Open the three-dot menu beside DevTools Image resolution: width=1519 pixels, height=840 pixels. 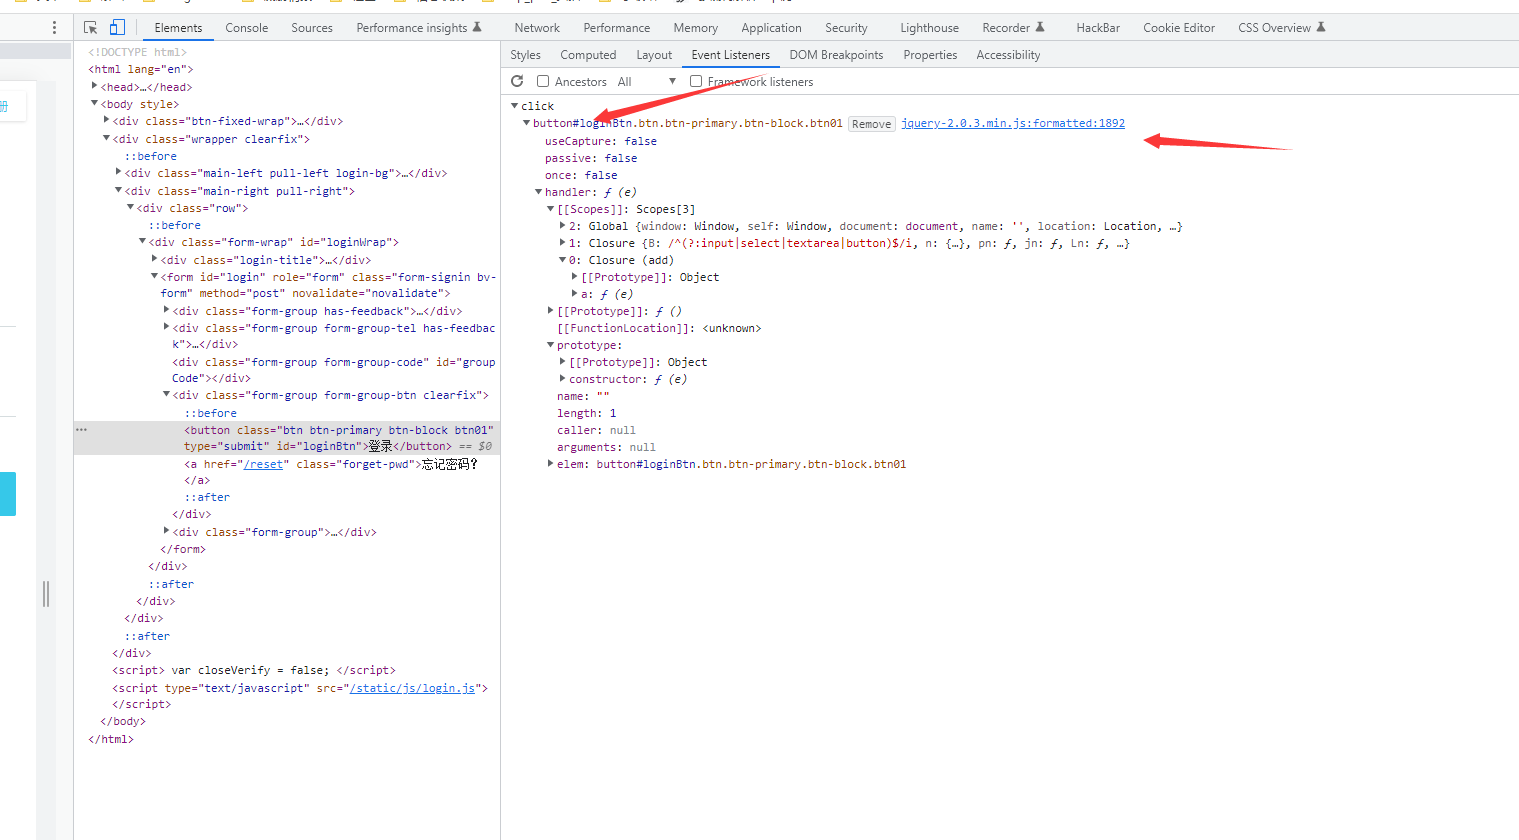pos(54,28)
